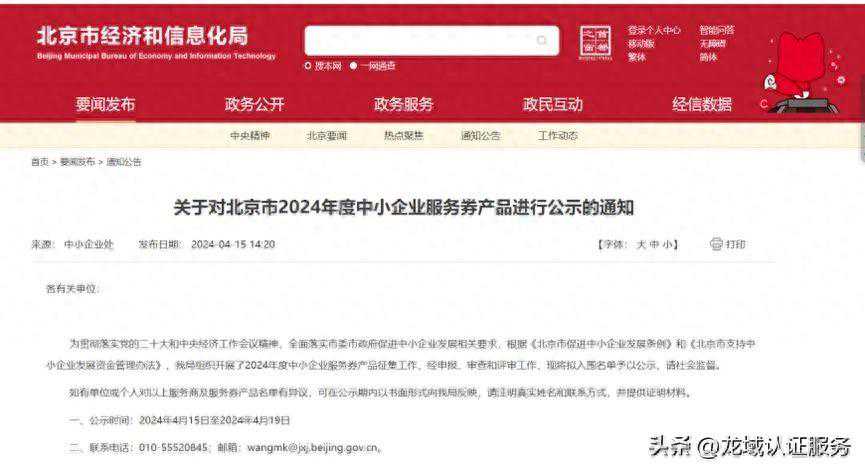Open the 政务公开 main menu

tap(254, 104)
